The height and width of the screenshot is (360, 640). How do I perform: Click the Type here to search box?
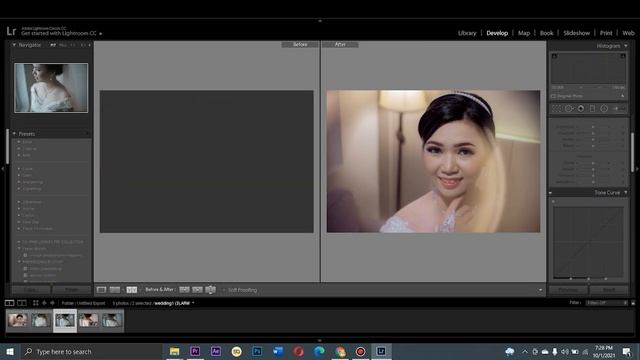point(91,351)
